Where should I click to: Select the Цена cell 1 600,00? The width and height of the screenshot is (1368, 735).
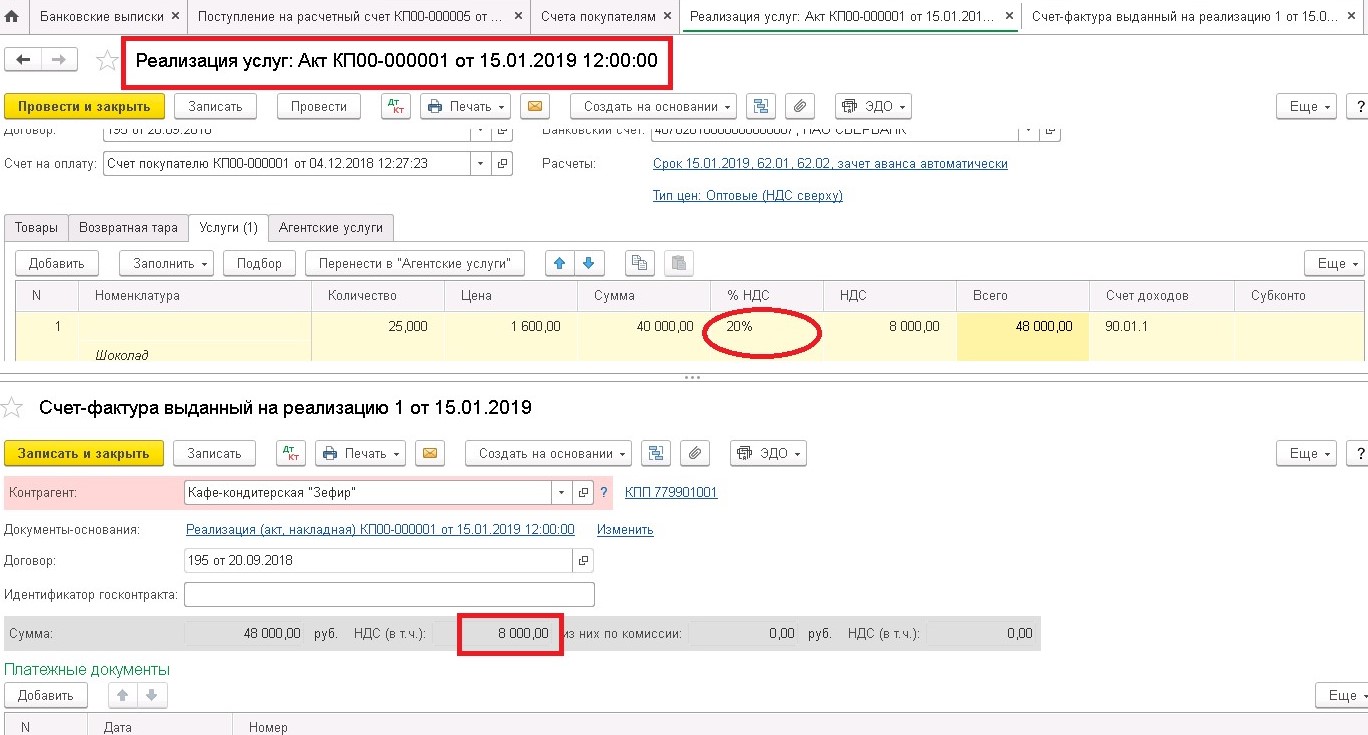[x=511, y=327]
